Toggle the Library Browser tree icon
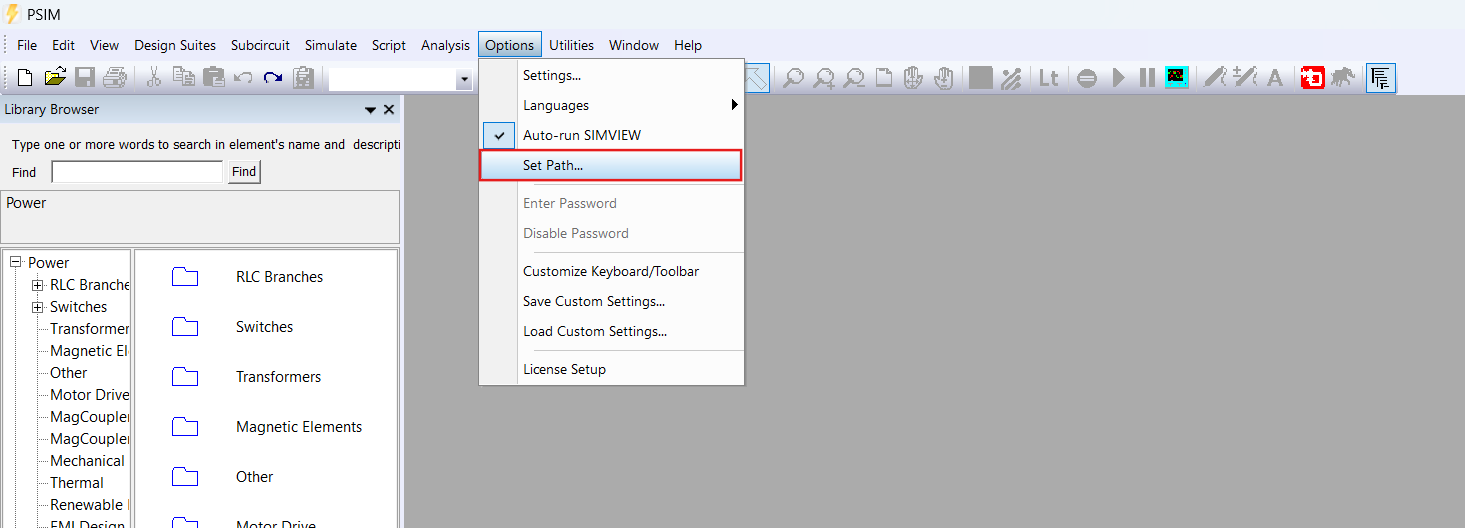 point(1381,78)
